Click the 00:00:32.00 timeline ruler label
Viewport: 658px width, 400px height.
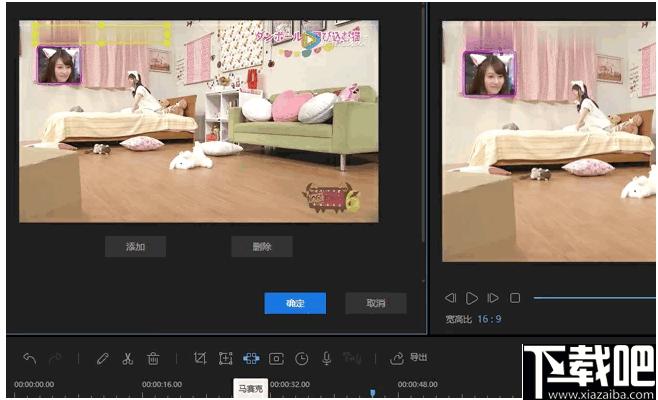coord(290,384)
